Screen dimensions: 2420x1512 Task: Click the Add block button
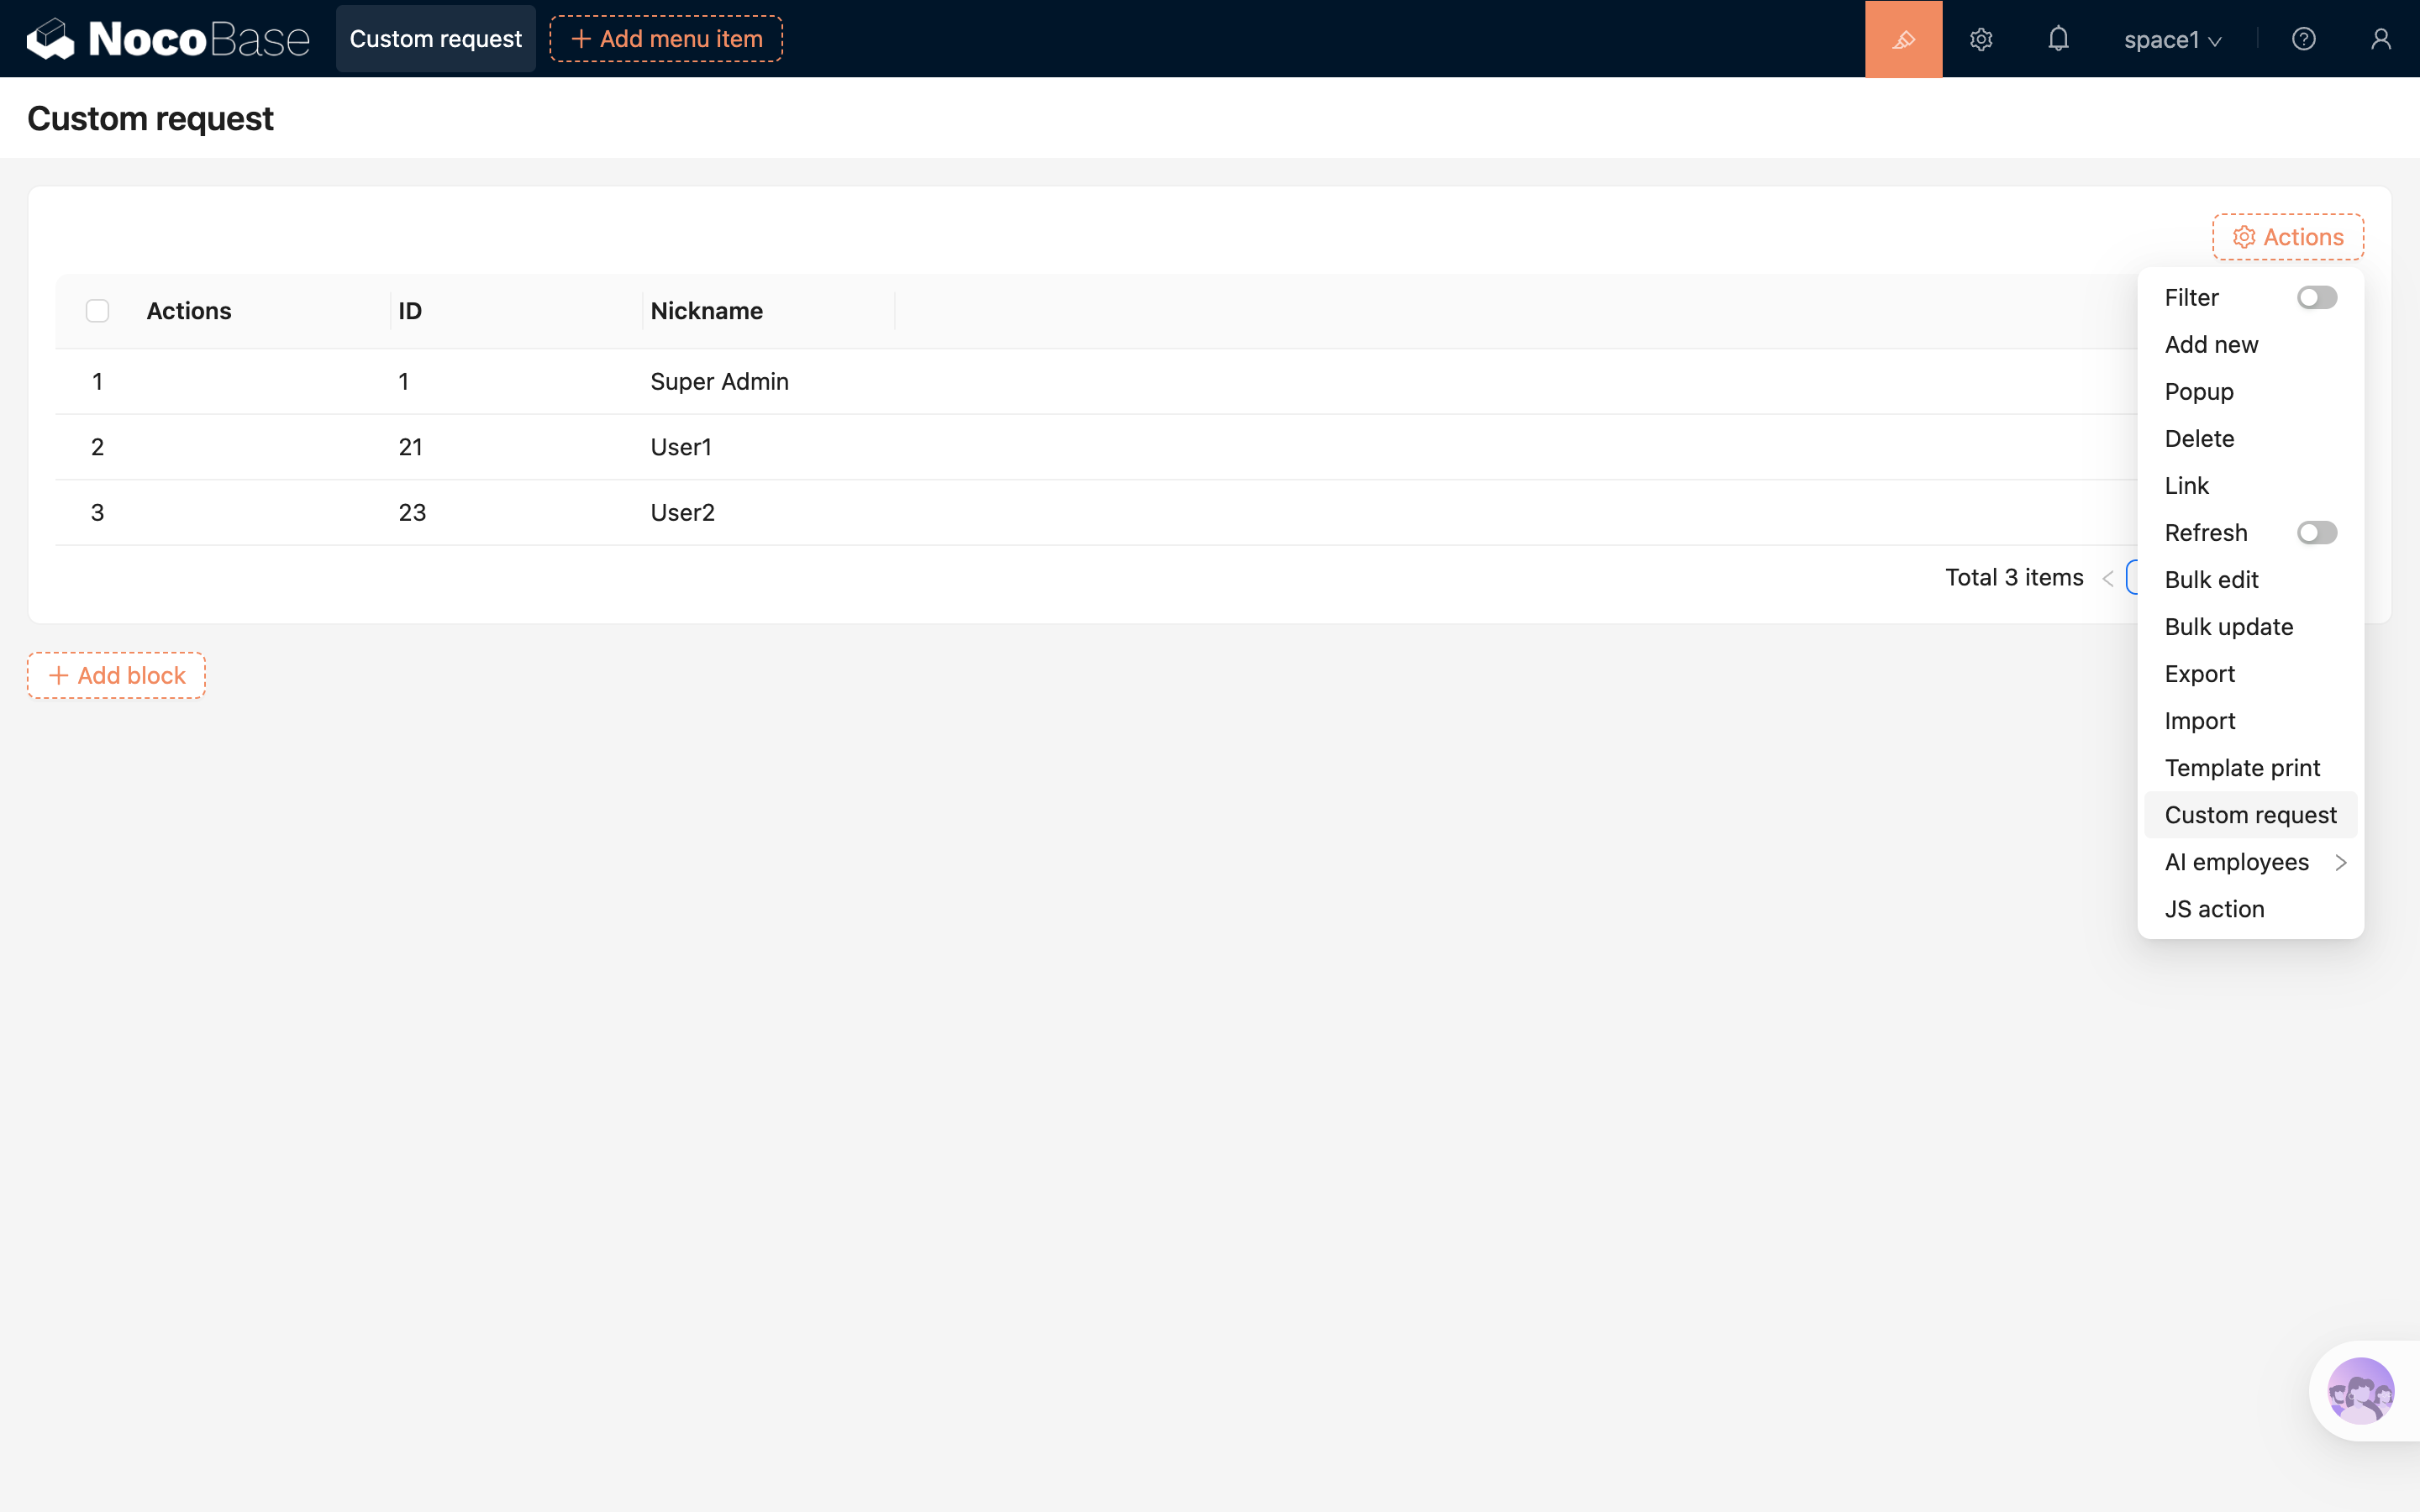(116, 675)
